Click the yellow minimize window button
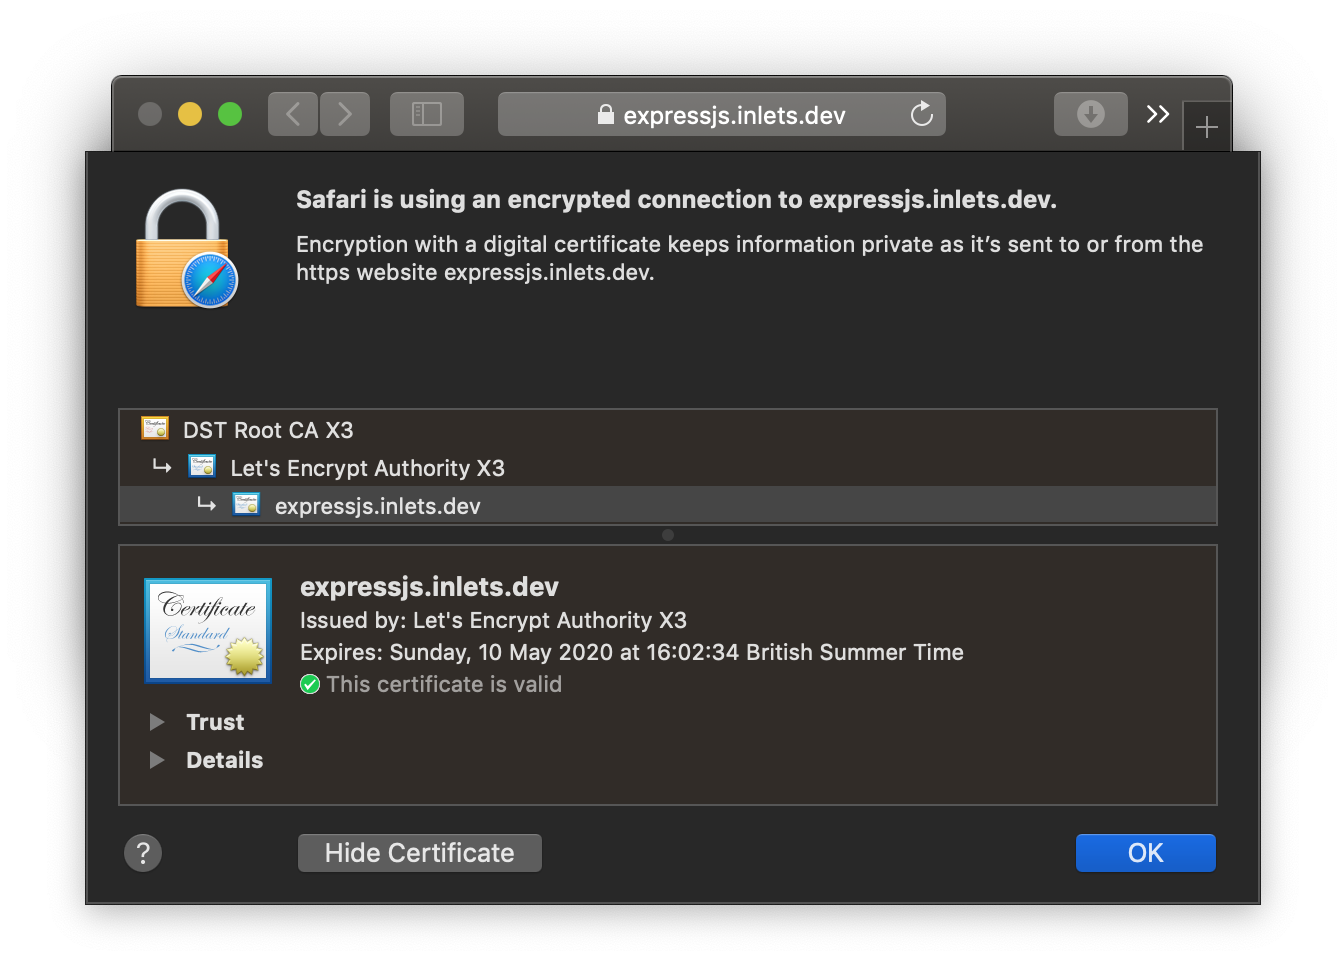 point(190,114)
